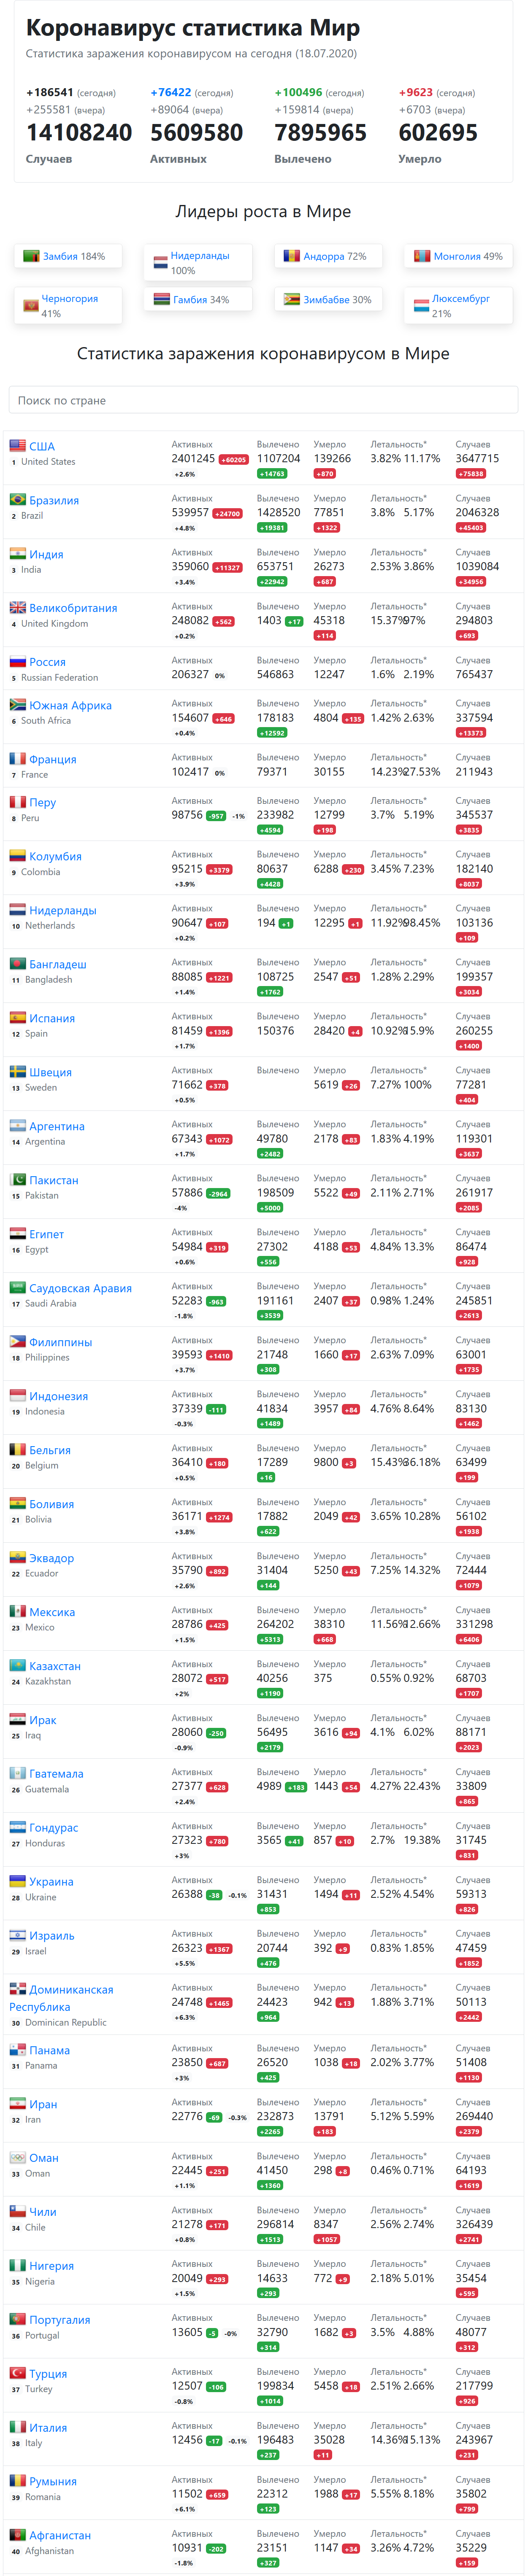Open the Афганистан country link
This screenshot has width=528, height=2576.
pos(60,2535)
